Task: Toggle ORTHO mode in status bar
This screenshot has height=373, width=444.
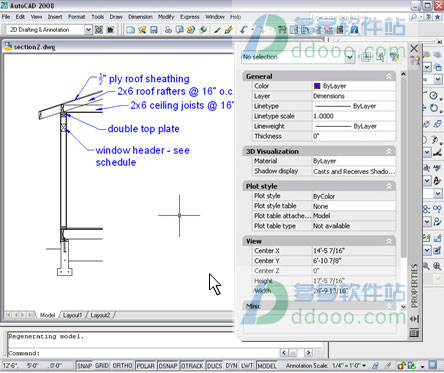Action: (x=122, y=366)
